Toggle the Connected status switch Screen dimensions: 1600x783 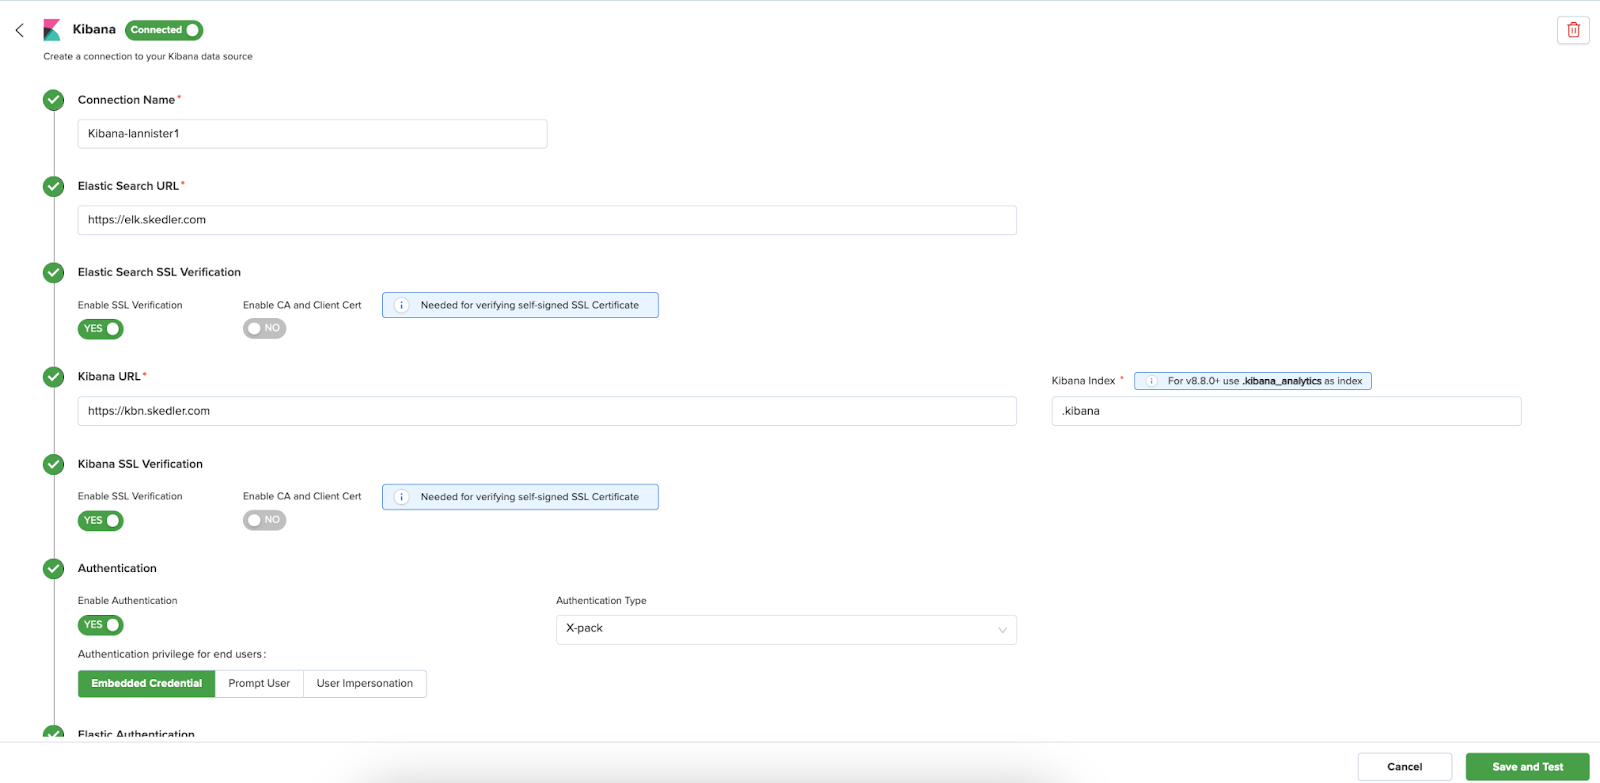[164, 30]
